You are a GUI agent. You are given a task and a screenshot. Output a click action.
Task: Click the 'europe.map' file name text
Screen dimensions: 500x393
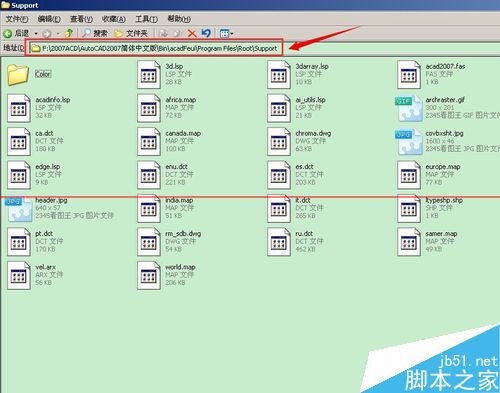click(443, 167)
